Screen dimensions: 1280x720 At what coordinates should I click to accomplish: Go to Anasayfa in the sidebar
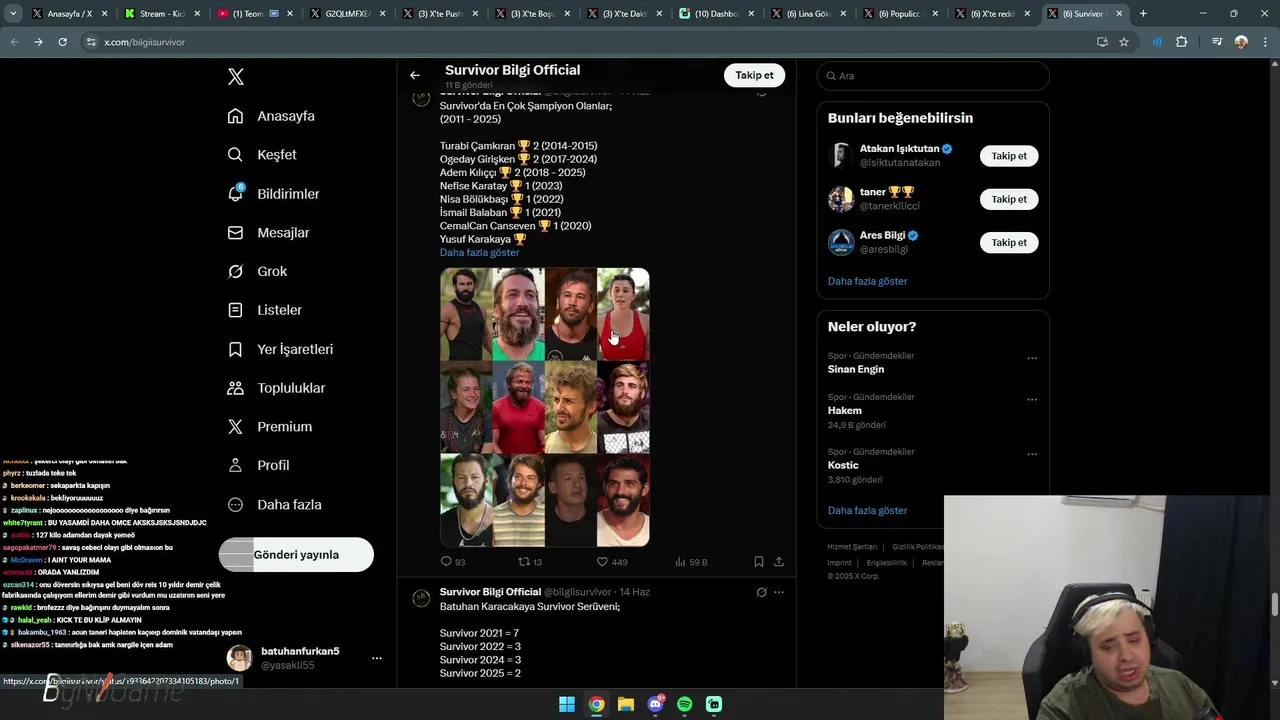pos(271,116)
